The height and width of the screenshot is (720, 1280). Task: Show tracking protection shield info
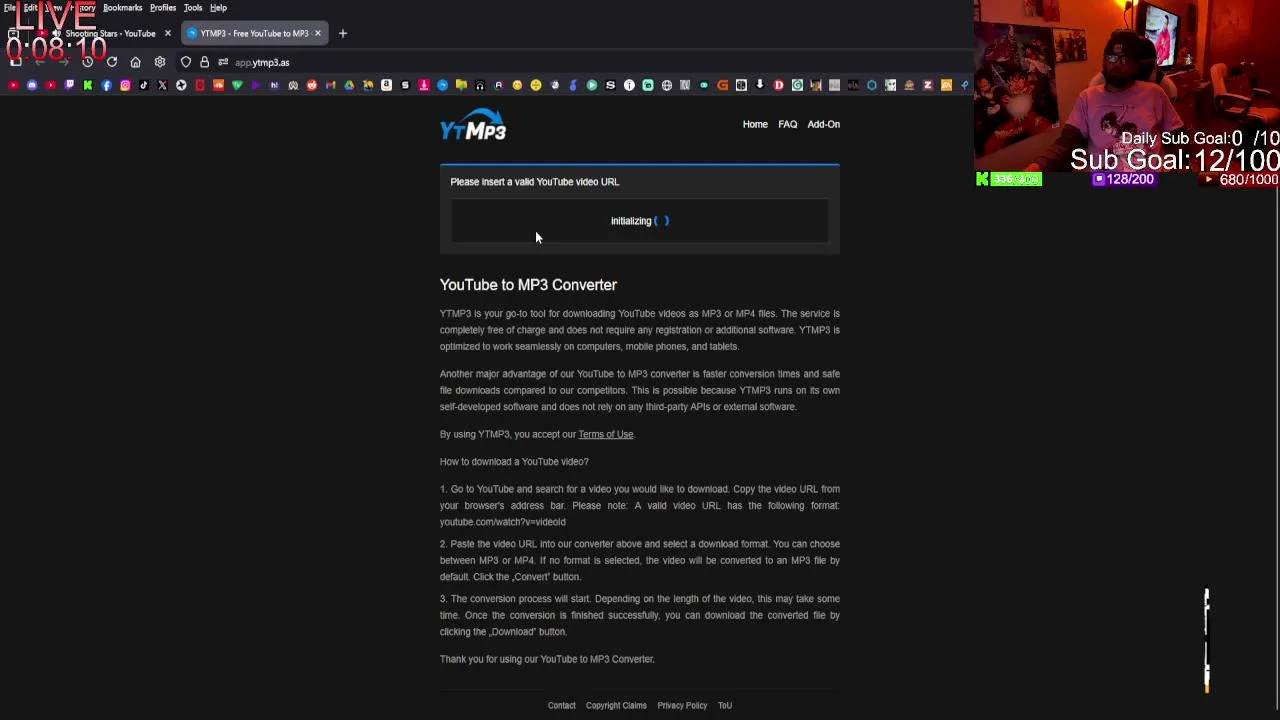click(186, 62)
